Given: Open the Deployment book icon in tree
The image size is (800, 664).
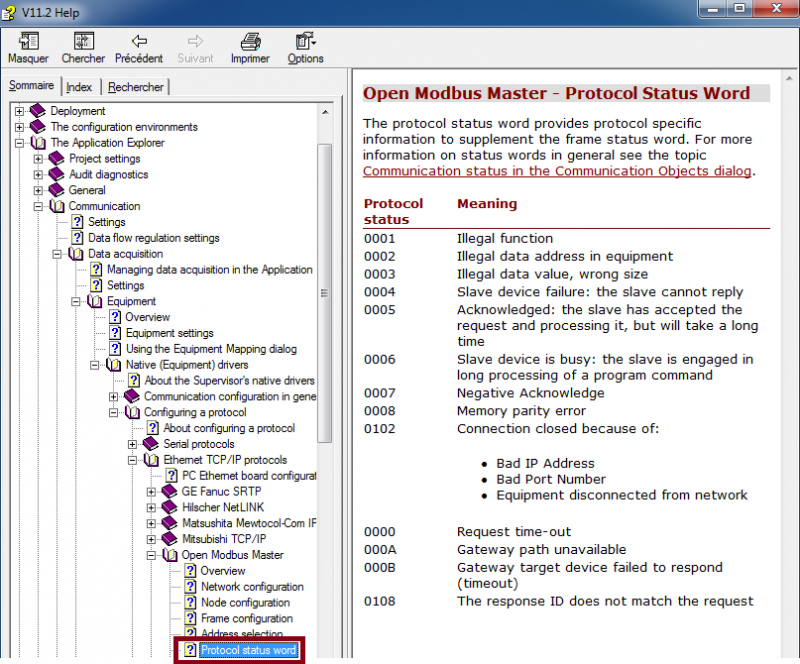Looking at the screenshot, I should coord(38,111).
